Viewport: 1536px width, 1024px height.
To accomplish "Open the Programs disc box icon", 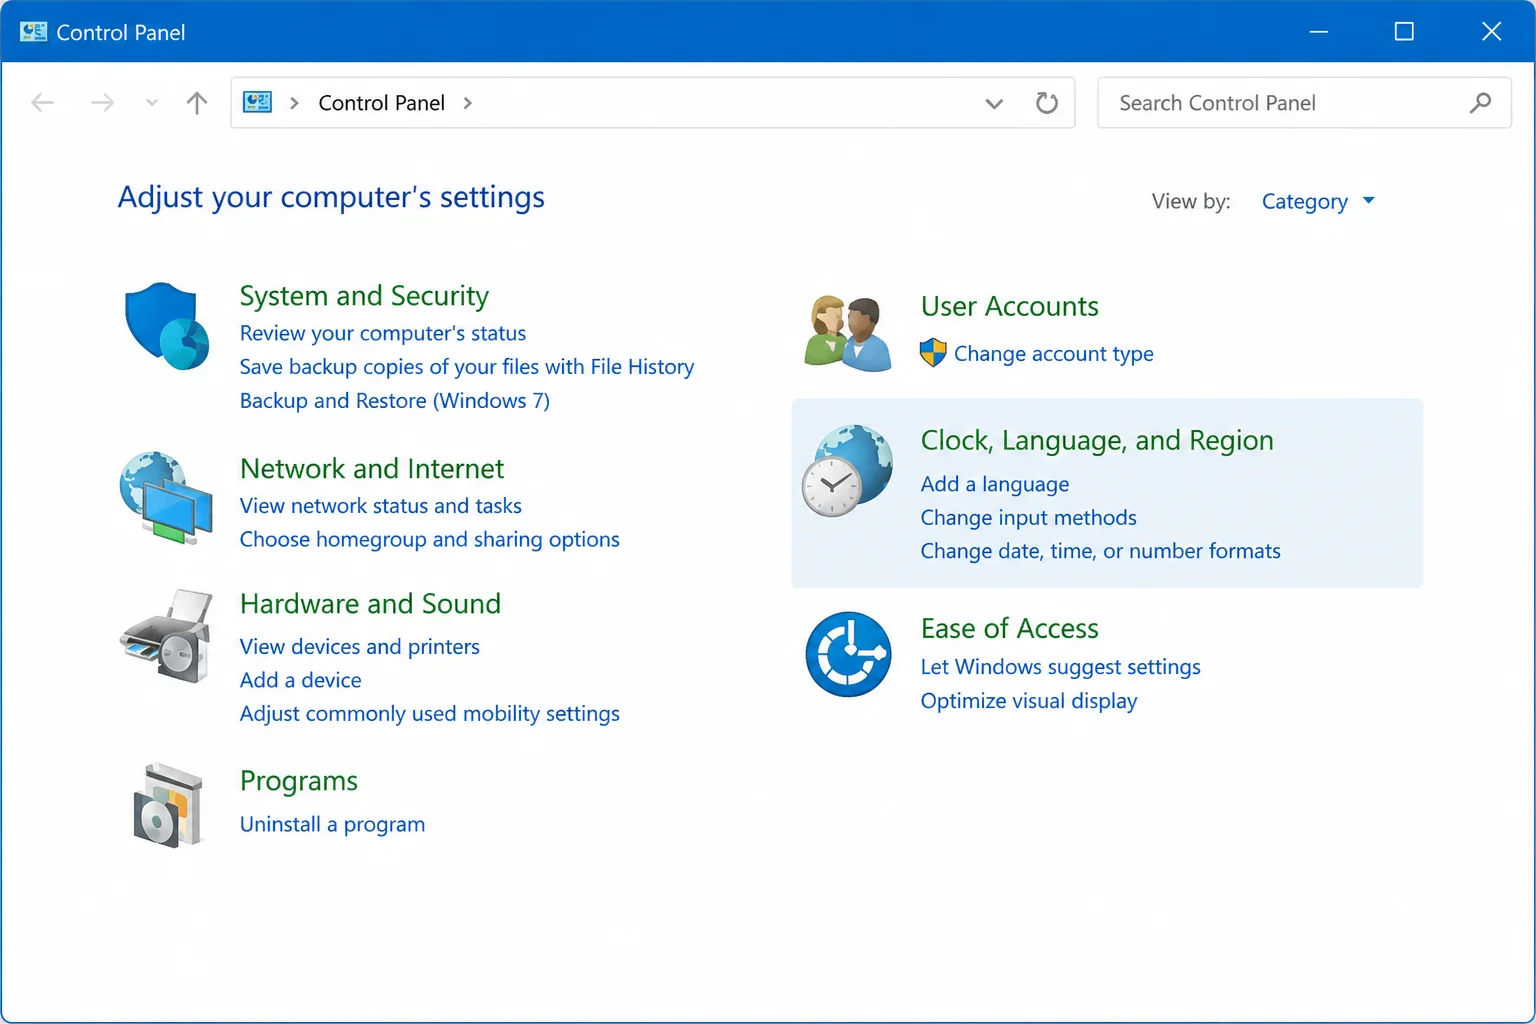I will click(168, 806).
